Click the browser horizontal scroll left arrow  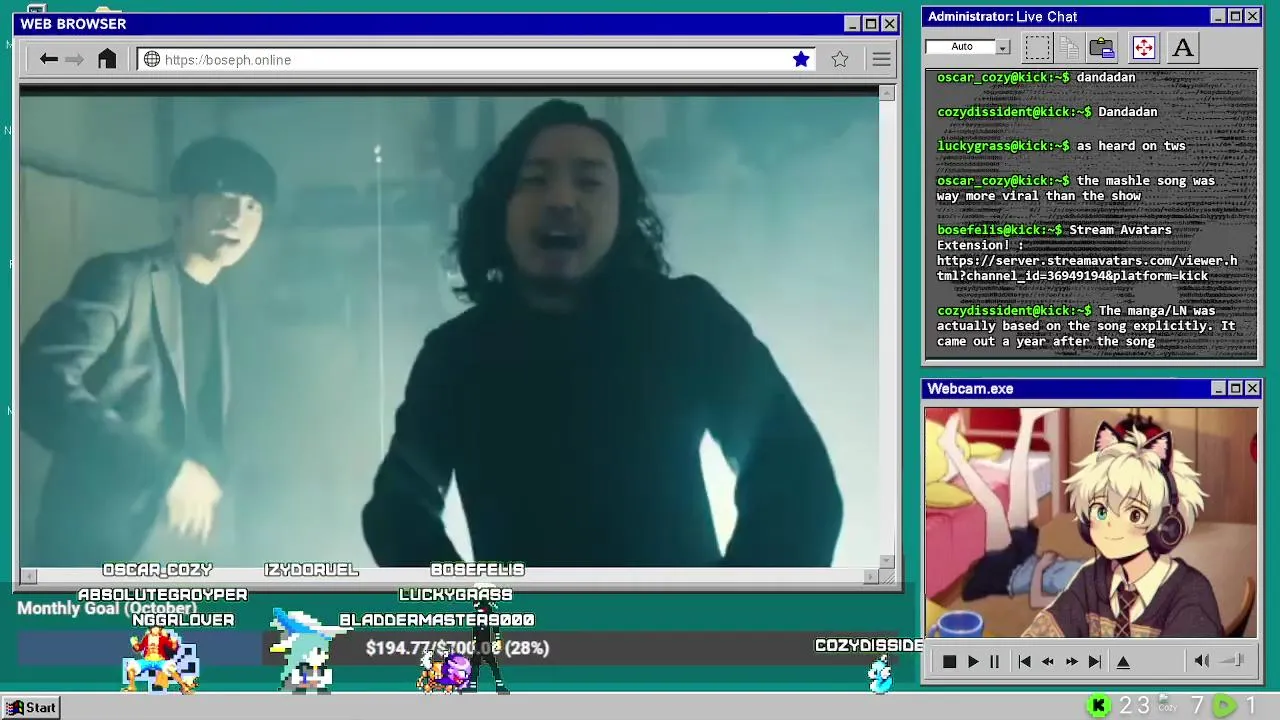pos(28,576)
